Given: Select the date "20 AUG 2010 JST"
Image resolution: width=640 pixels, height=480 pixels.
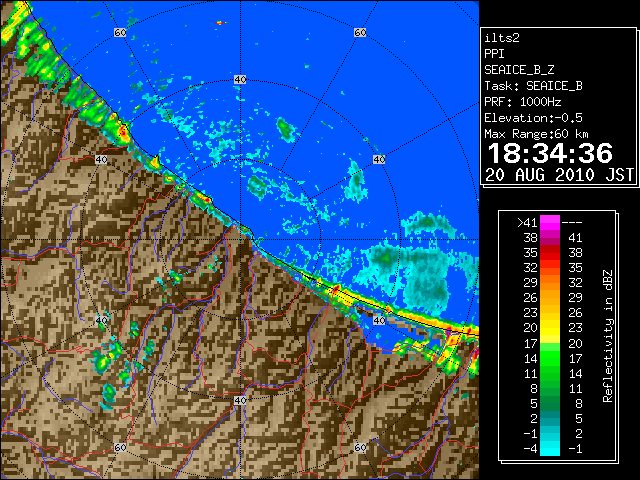Looking at the screenshot, I should tap(559, 175).
